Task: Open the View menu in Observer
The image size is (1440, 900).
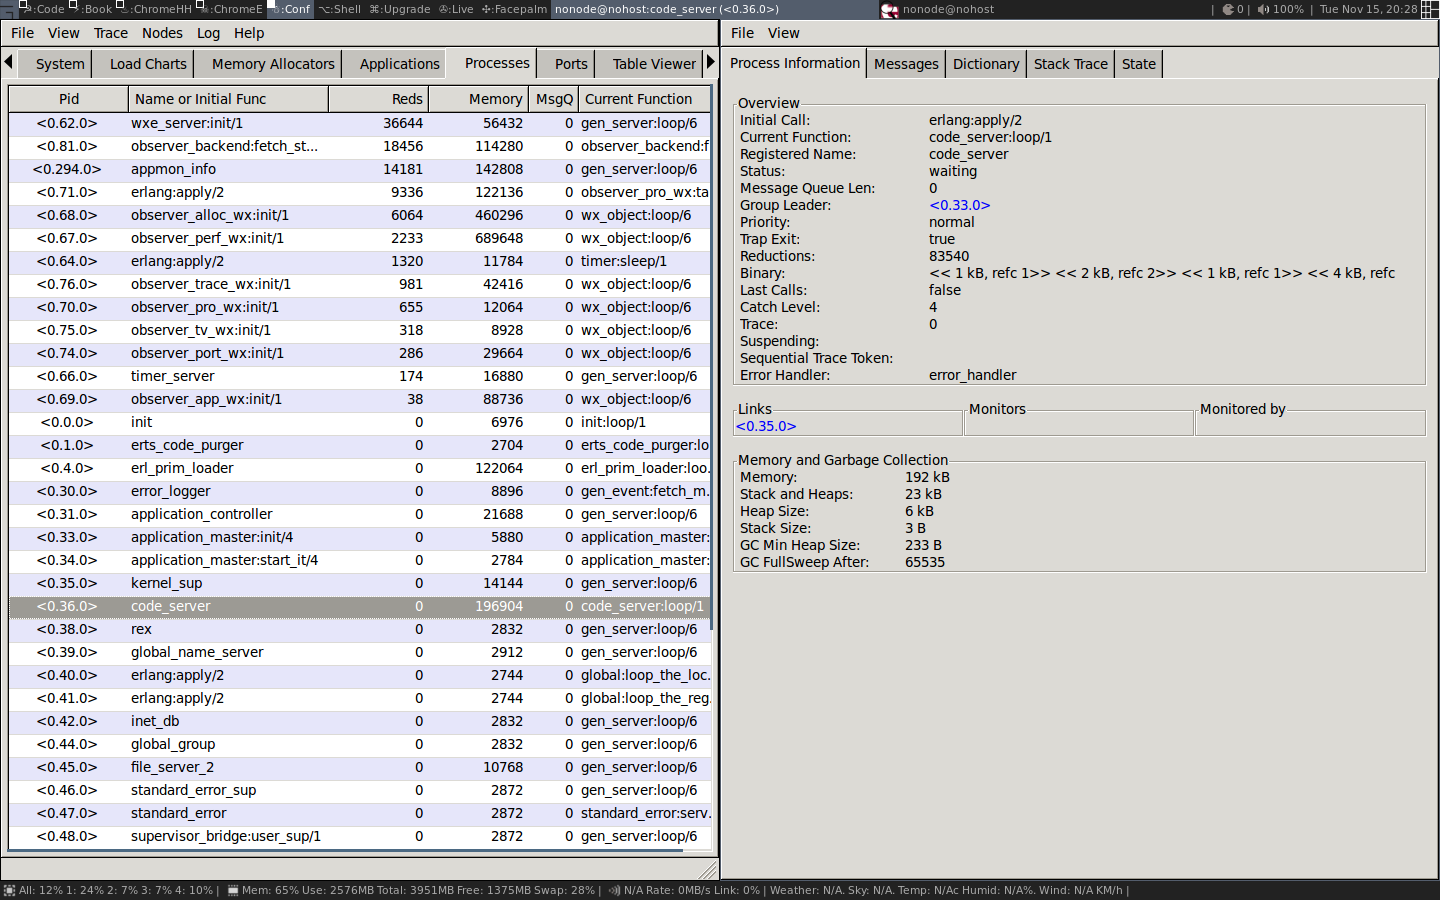Action: (x=63, y=33)
